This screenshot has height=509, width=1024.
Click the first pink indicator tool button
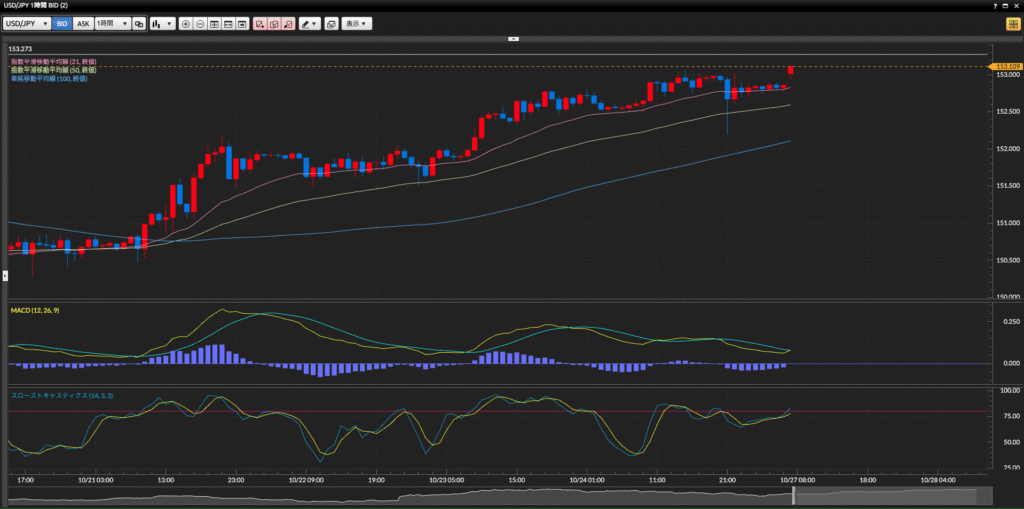click(259, 23)
